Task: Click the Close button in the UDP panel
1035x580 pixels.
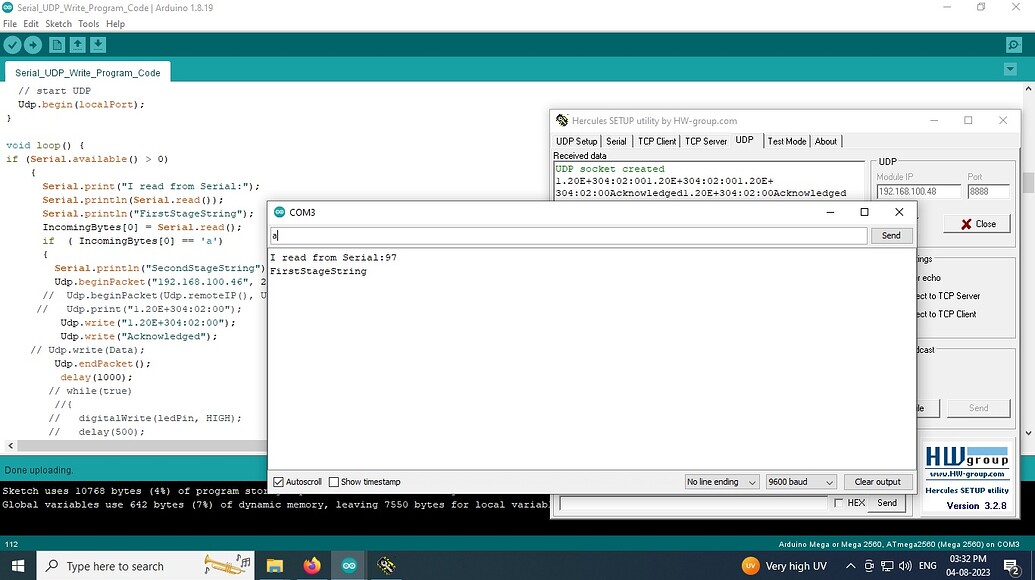Action: 975,224
